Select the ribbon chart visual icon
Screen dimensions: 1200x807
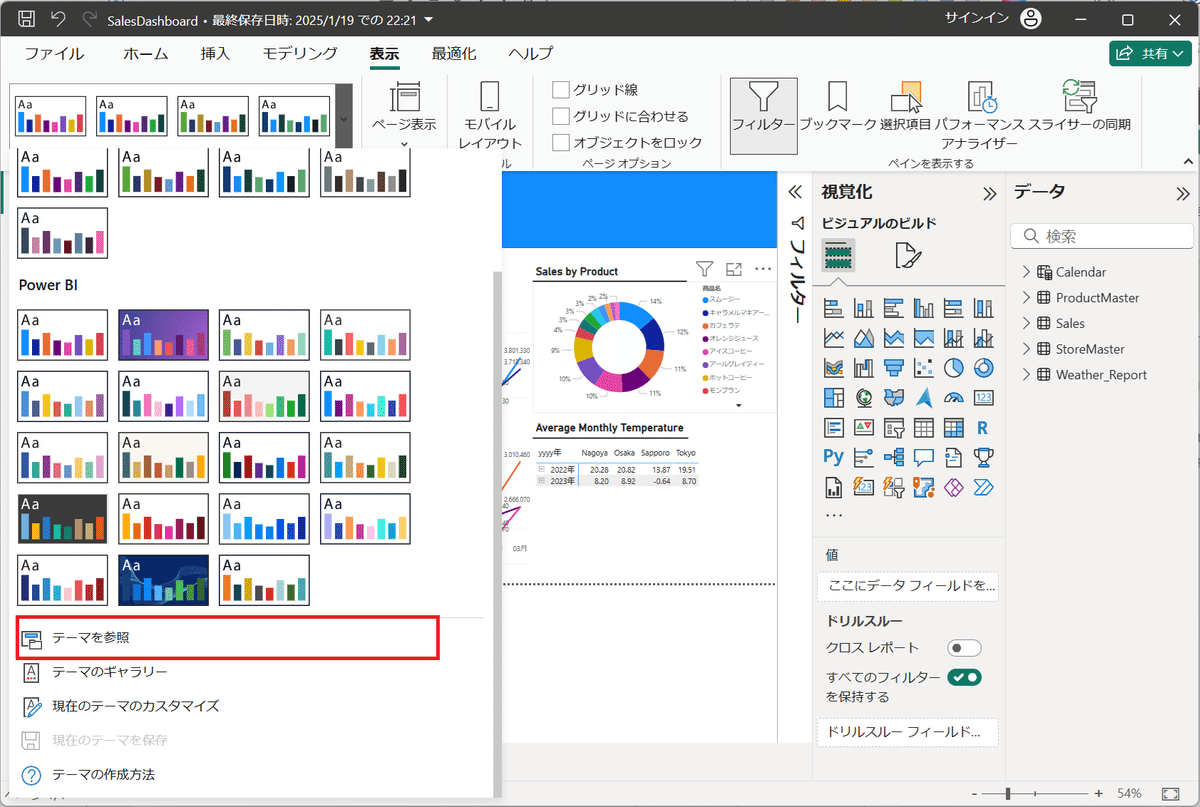click(833, 368)
